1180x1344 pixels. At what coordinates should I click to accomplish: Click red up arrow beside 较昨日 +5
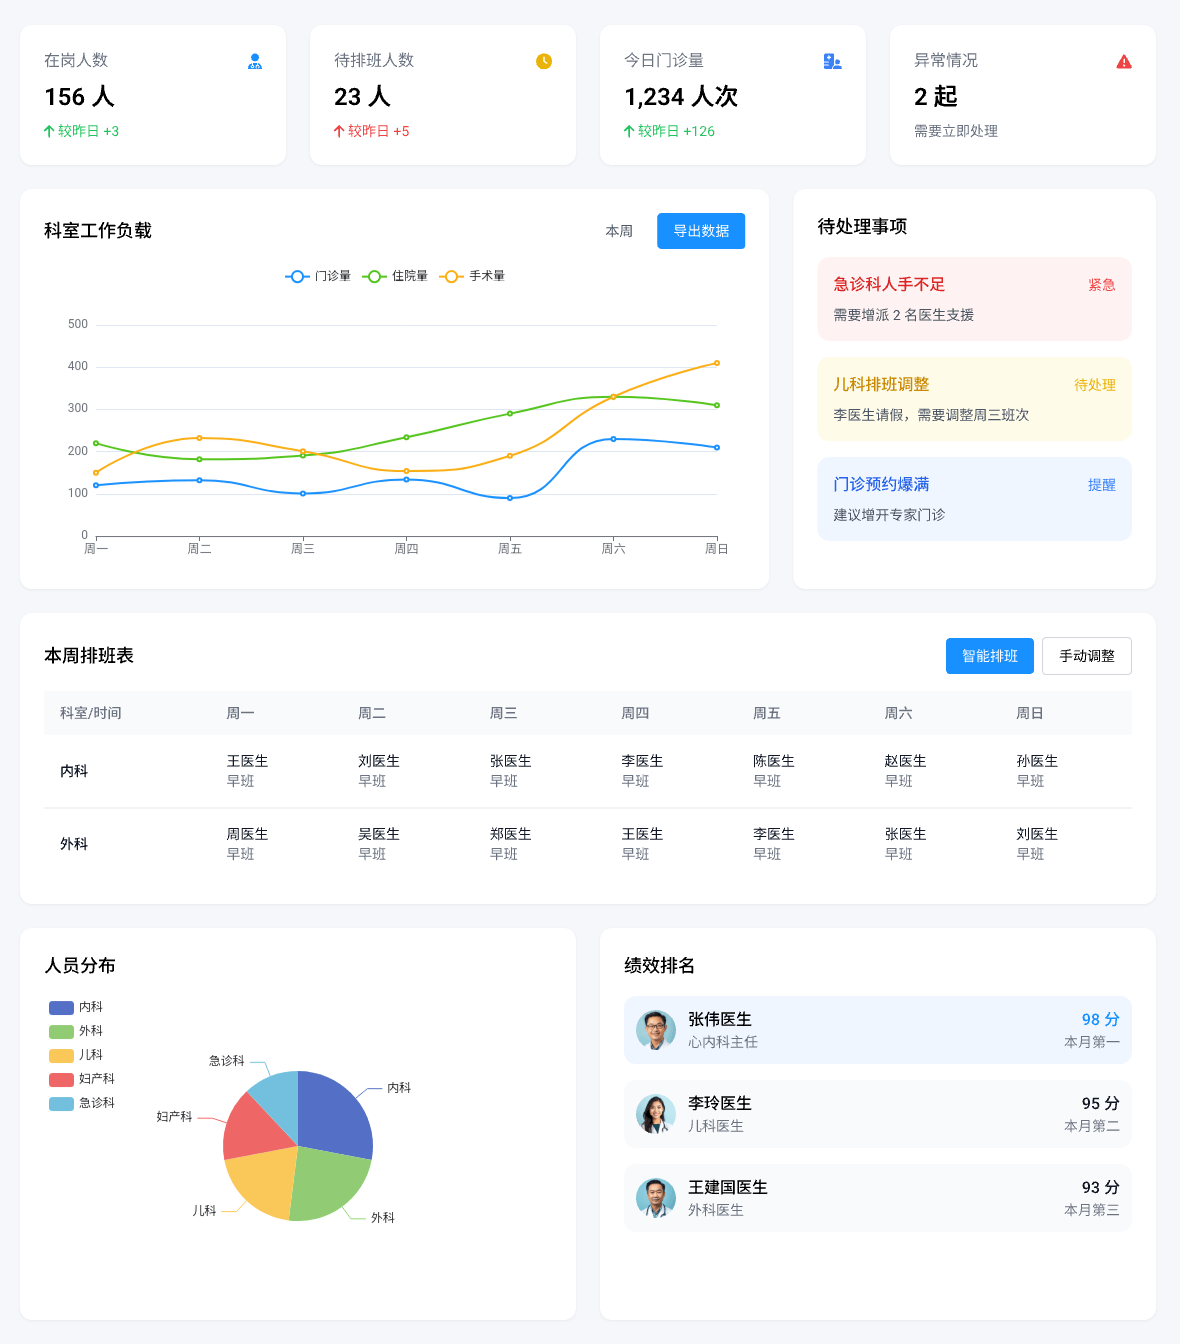click(339, 131)
